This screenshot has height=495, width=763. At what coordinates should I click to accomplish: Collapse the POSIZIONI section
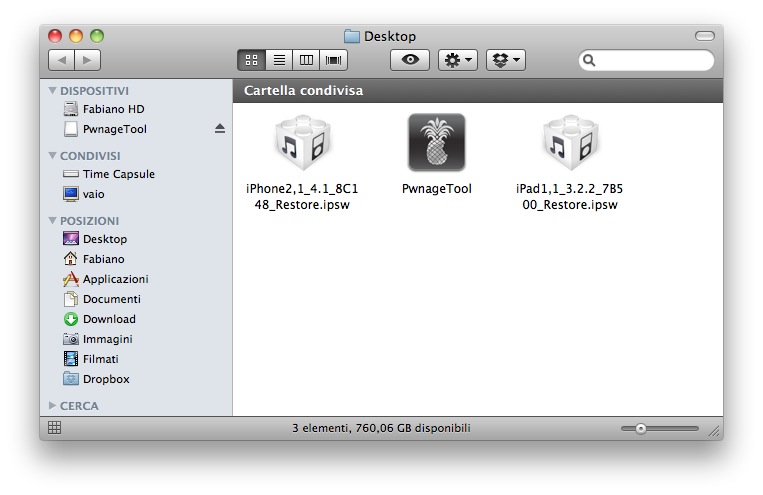pyautogui.click(x=53, y=220)
